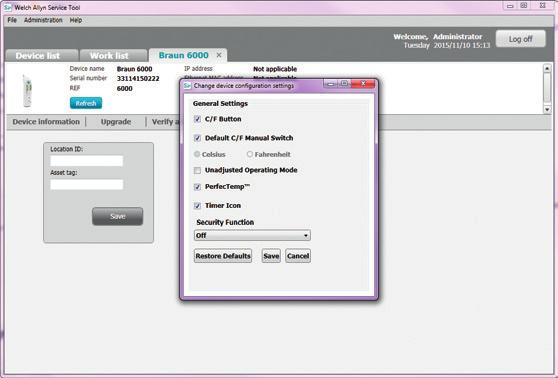Image resolution: width=558 pixels, height=378 pixels.
Task: Click the scroll down arrow in device panel
Action: (x=547, y=109)
